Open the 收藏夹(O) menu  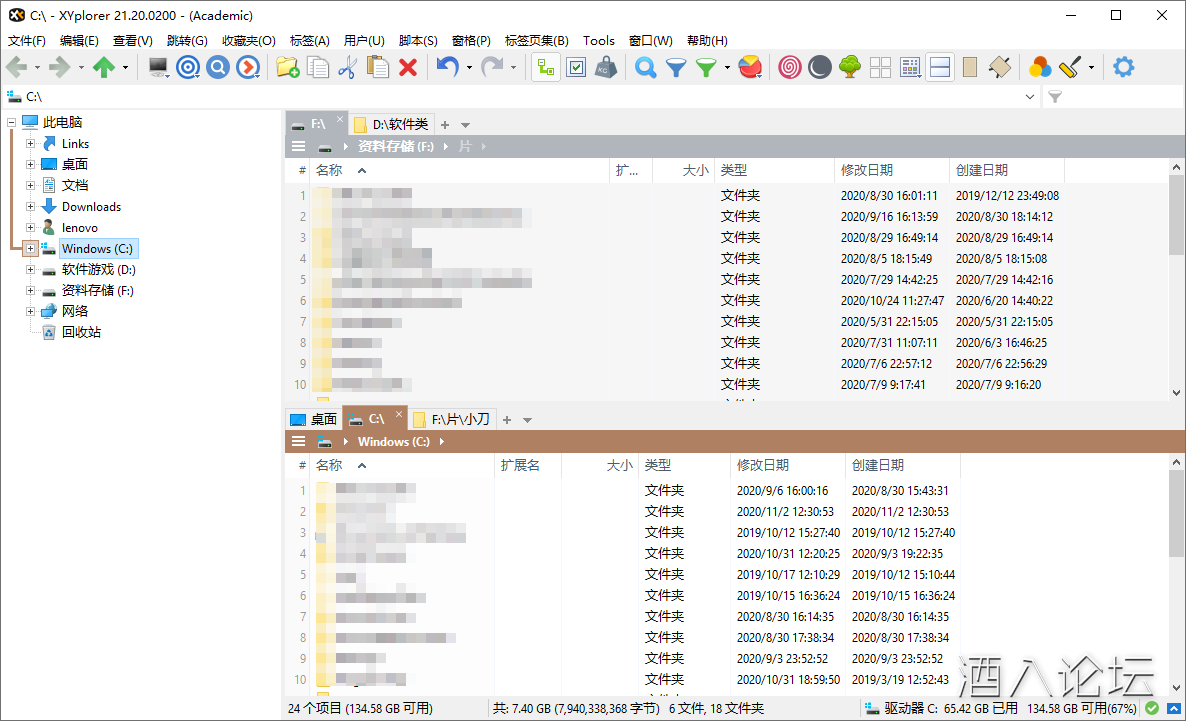click(248, 41)
